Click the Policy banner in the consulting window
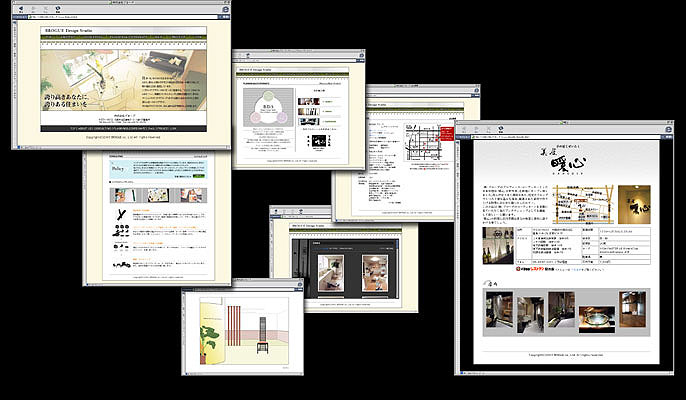 click(x=158, y=169)
